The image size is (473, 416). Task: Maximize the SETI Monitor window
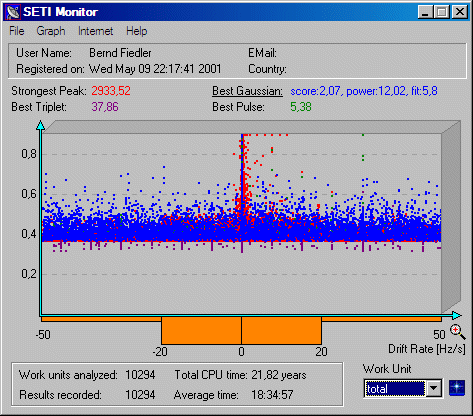tap(442, 12)
